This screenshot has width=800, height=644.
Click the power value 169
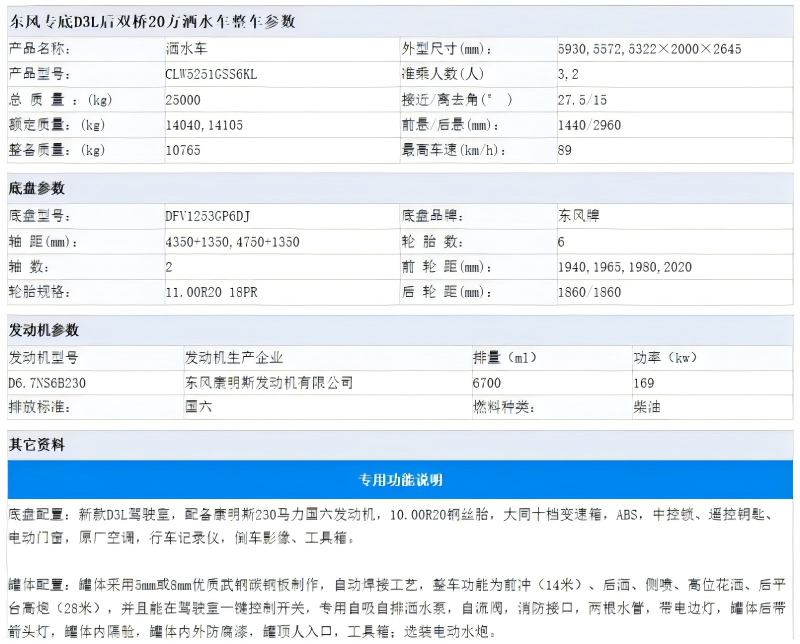tap(644, 382)
